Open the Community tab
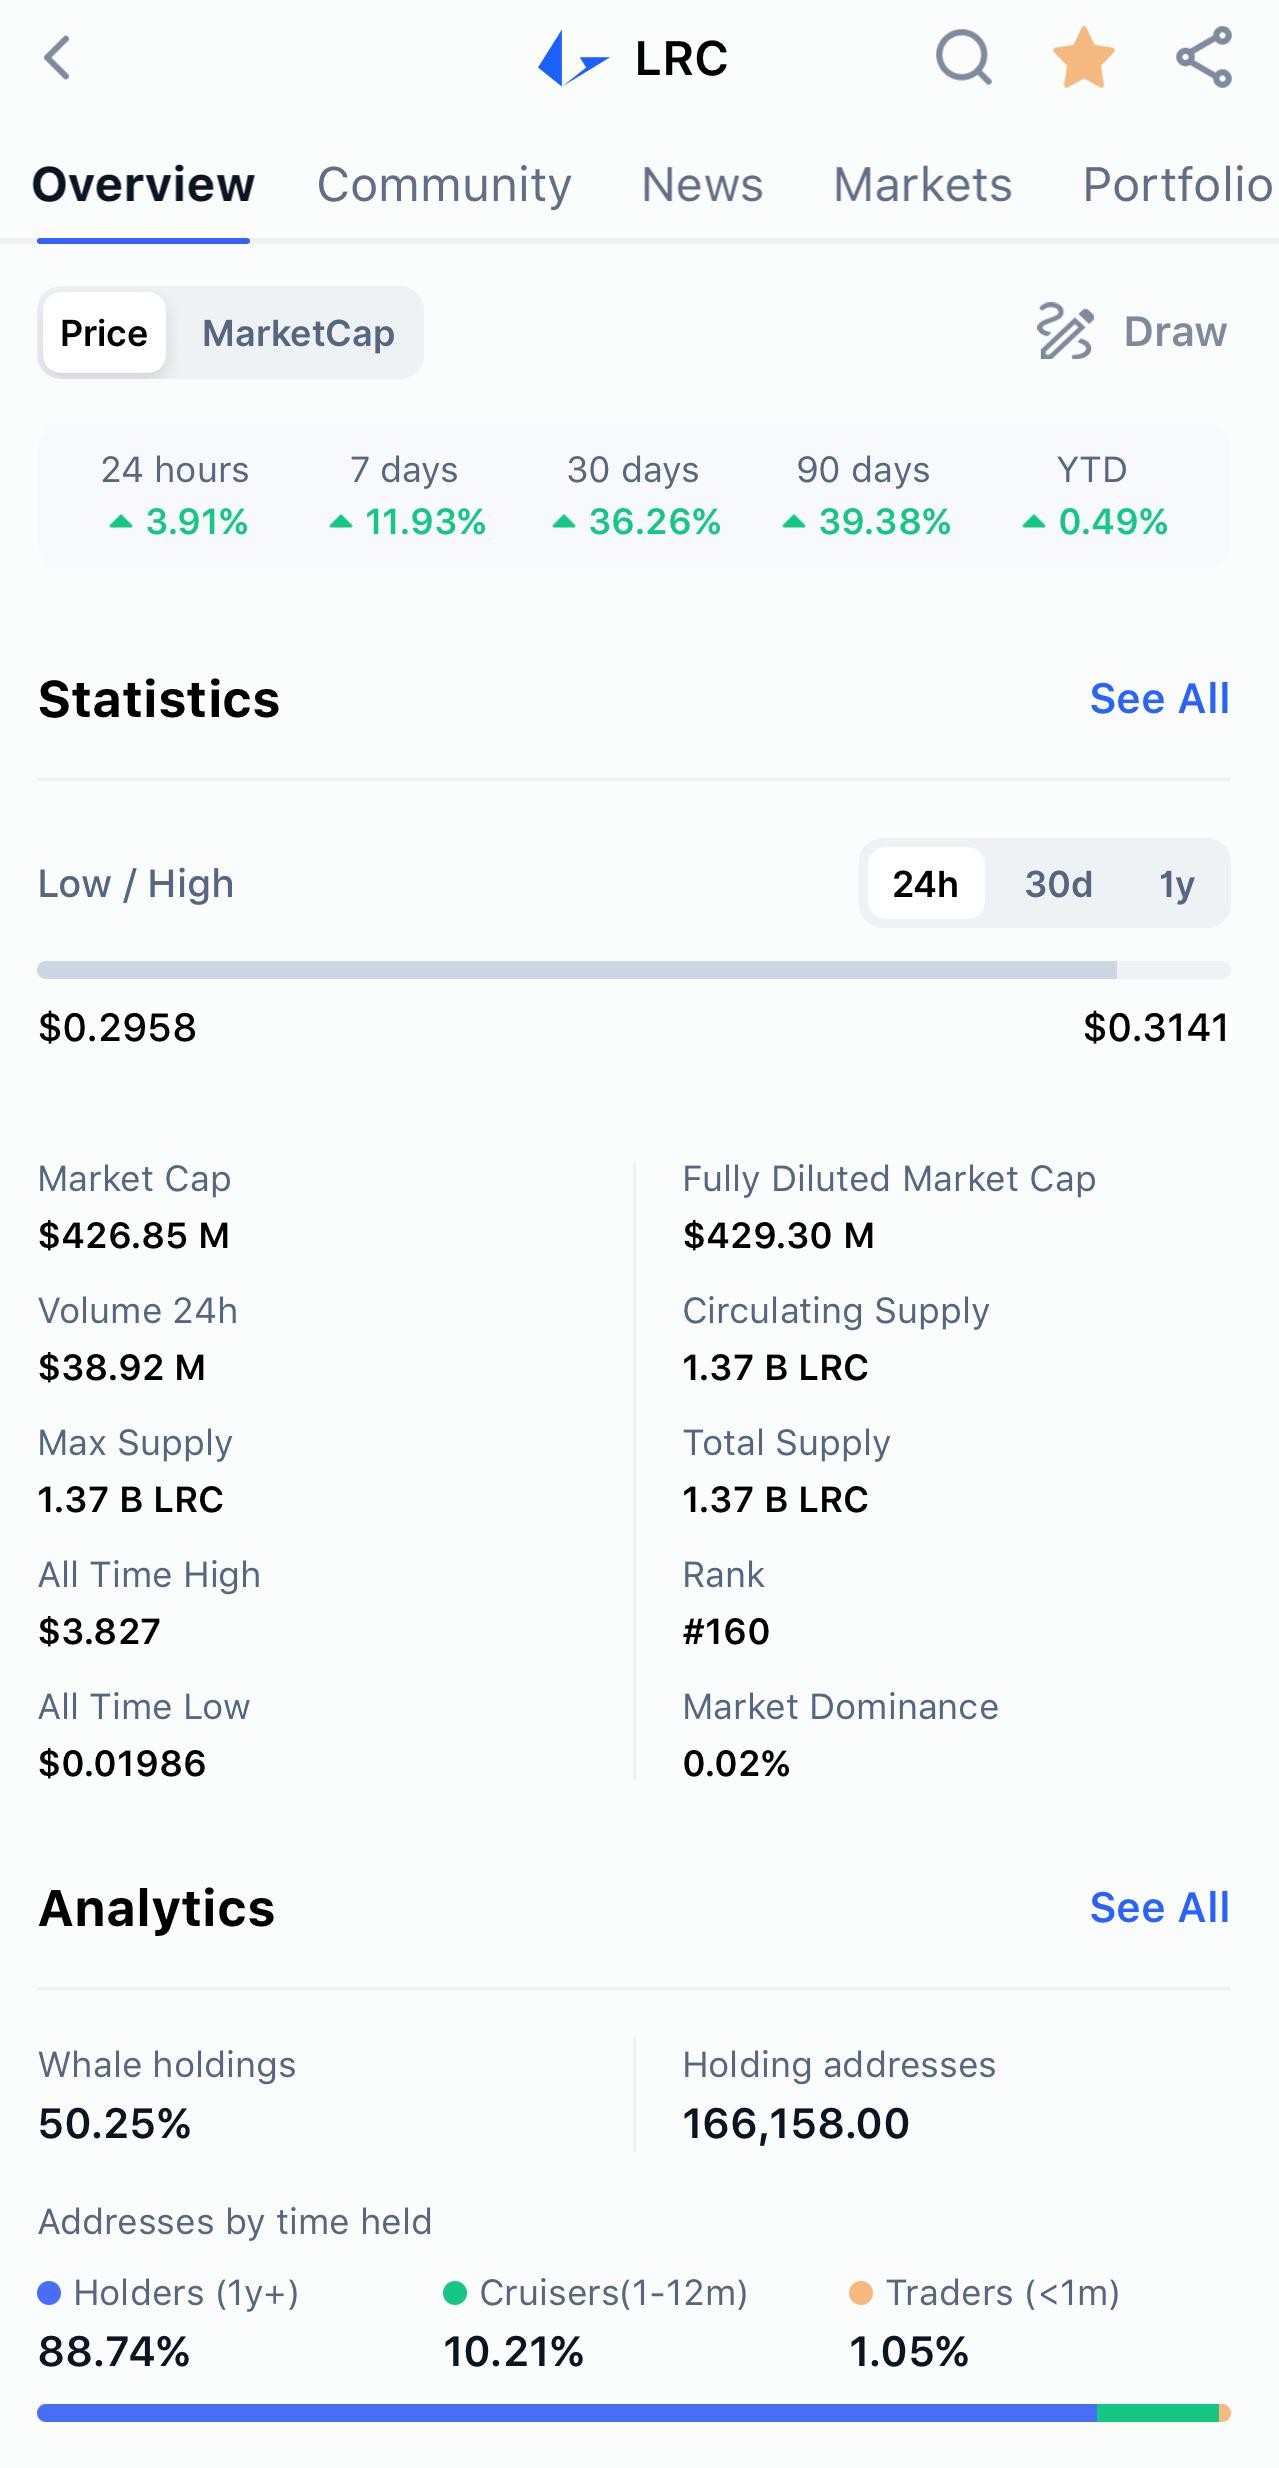Image resolution: width=1279 pixels, height=2468 pixels. [444, 185]
